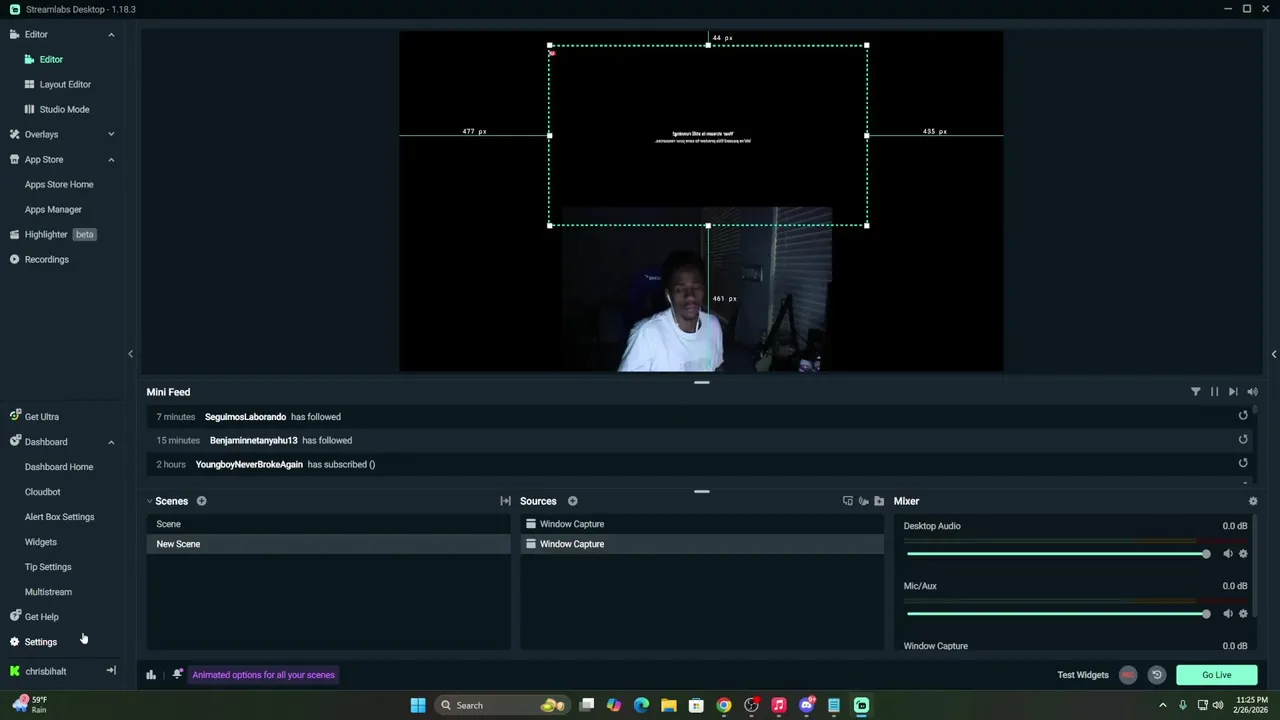Screen dimensions: 1280x720
Task: Select the scene named Scene
Action: (328, 524)
